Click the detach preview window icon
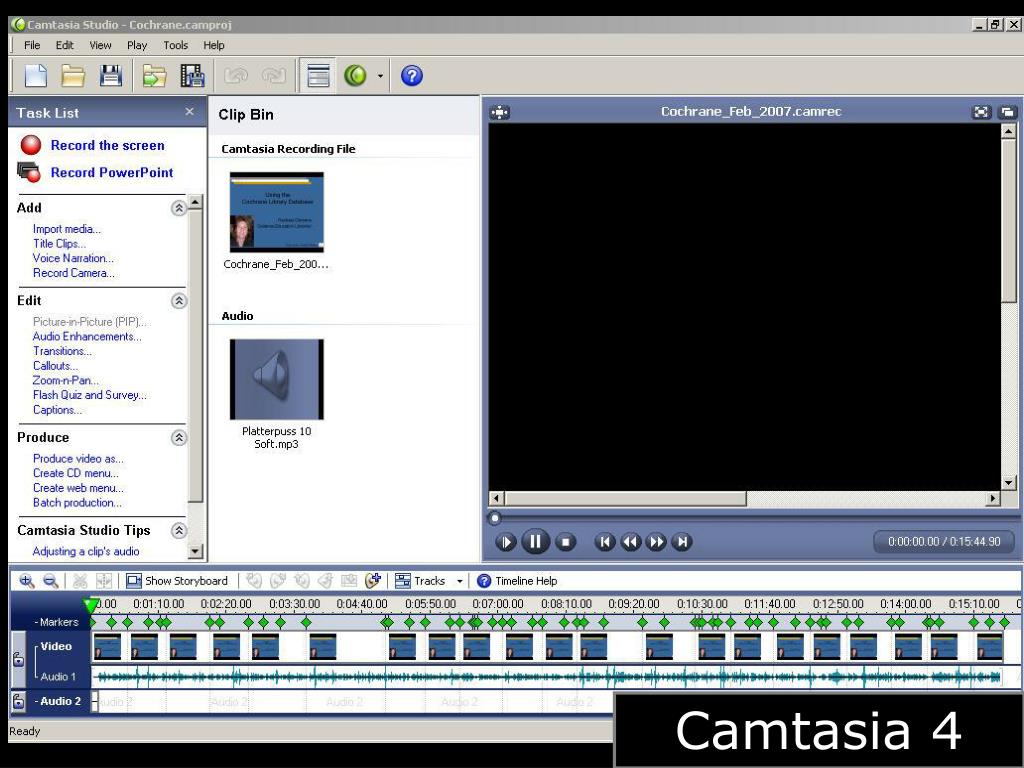The image size is (1024, 768). click(x=1007, y=112)
